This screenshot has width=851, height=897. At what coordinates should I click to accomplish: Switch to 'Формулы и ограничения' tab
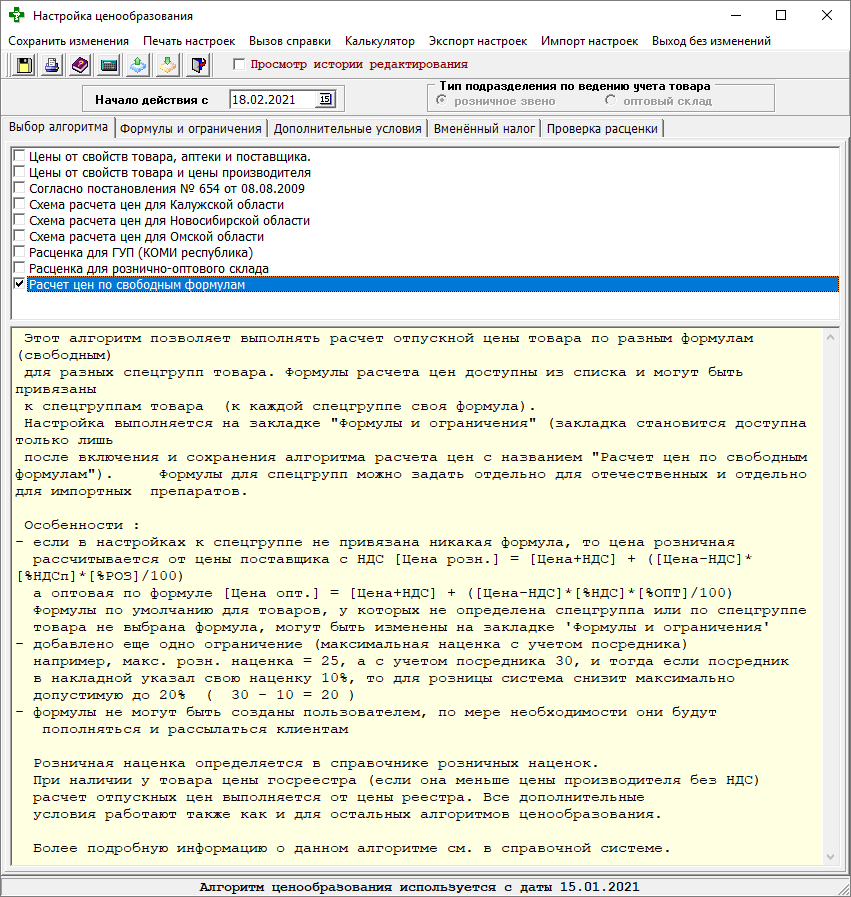point(190,129)
